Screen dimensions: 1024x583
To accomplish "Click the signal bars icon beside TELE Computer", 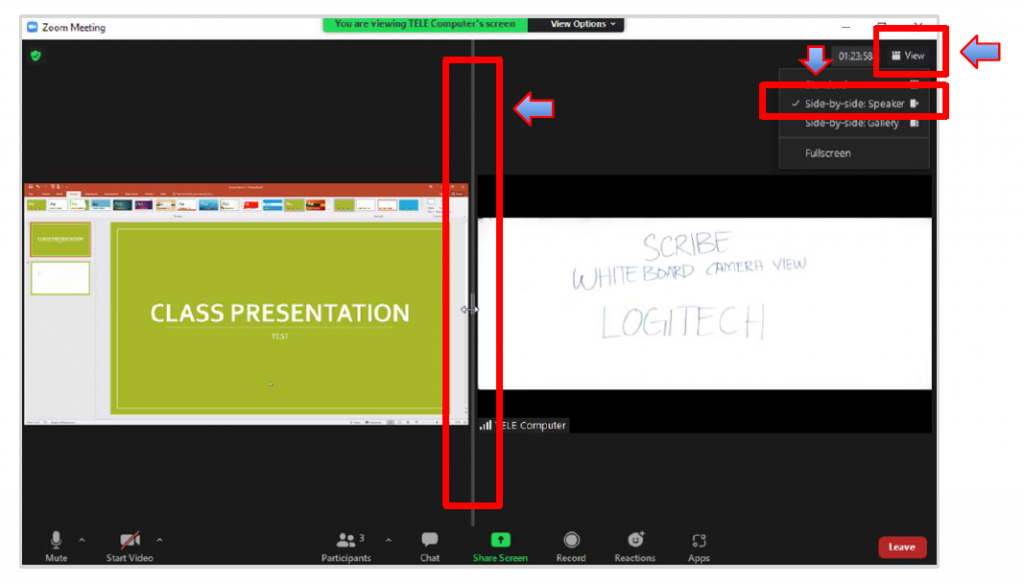I will (486, 426).
